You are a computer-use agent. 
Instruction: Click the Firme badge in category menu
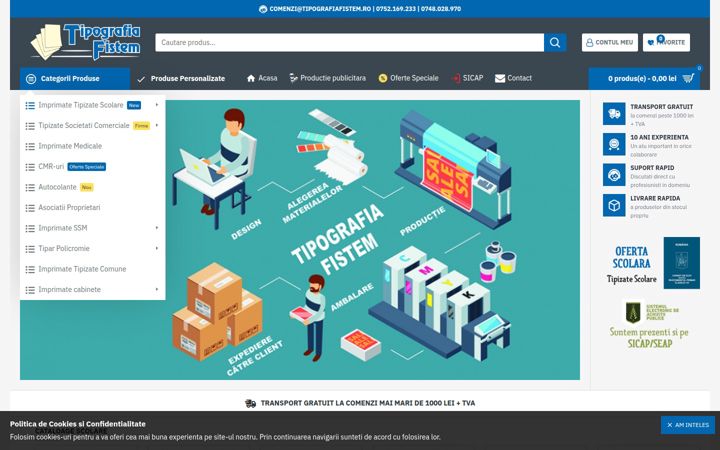pyautogui.click(x=141, y=126)
